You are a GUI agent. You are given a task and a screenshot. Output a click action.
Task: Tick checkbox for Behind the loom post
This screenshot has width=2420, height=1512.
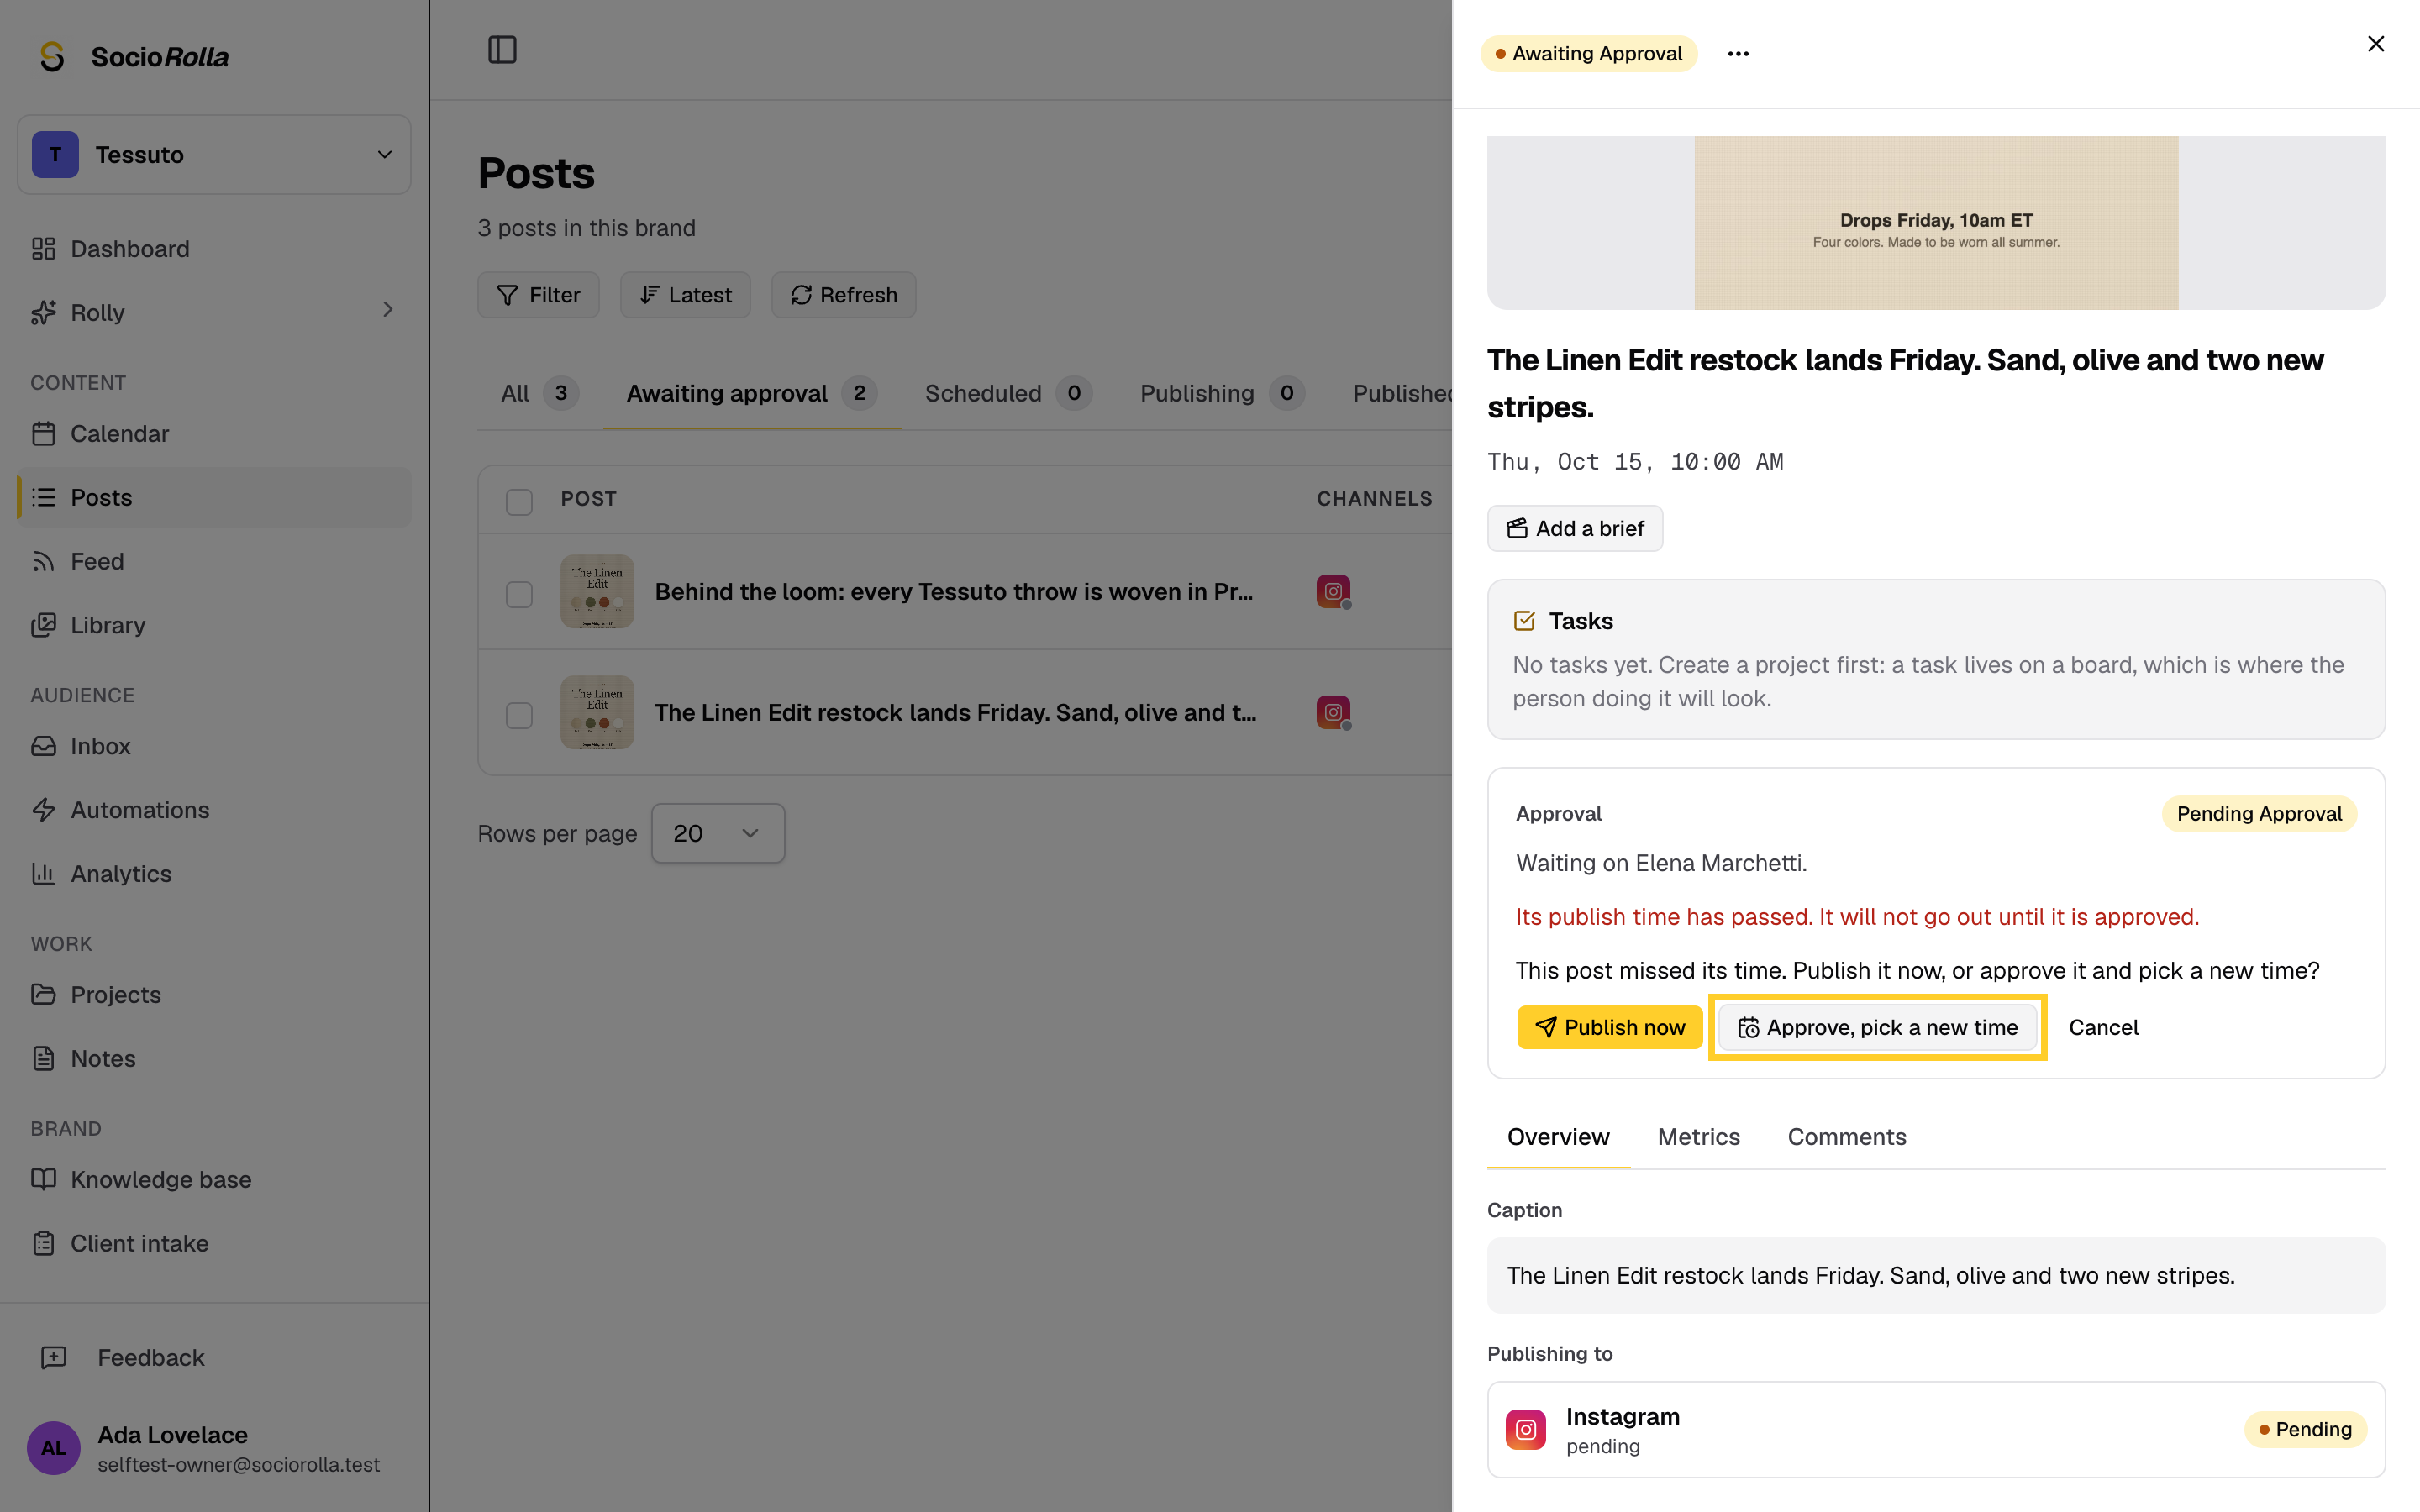519,594
